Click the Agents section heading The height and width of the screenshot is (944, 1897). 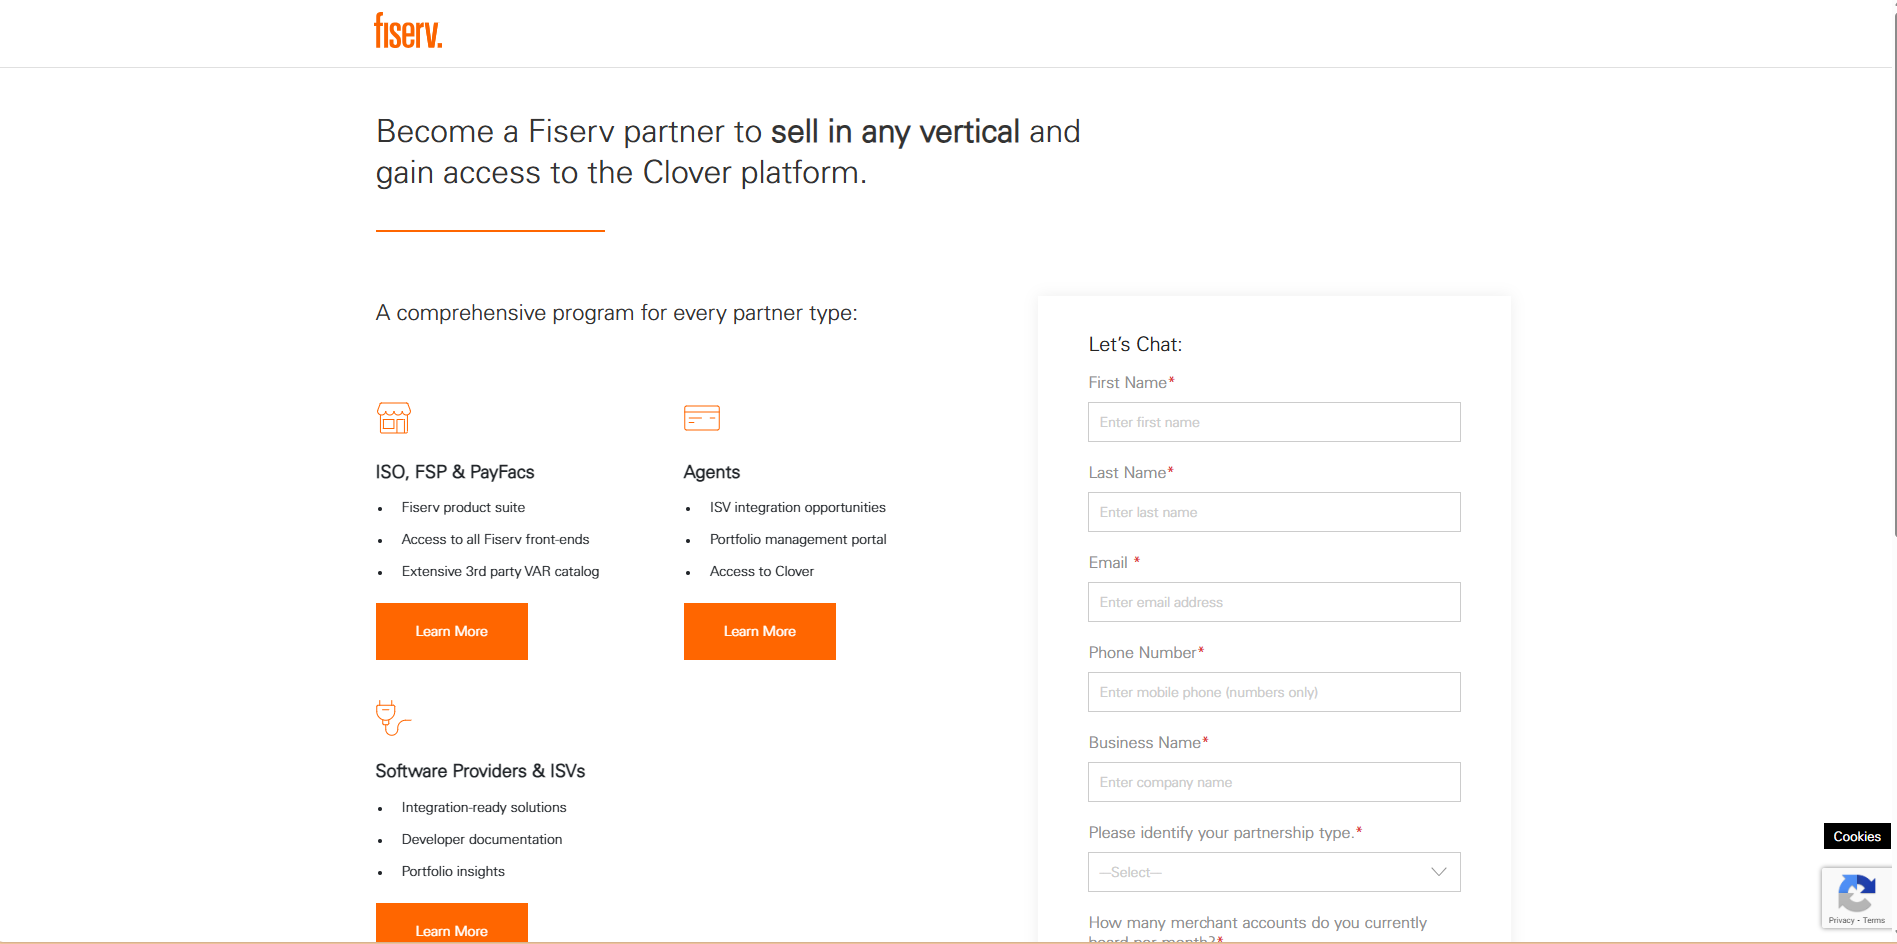(x=711, y=472)
